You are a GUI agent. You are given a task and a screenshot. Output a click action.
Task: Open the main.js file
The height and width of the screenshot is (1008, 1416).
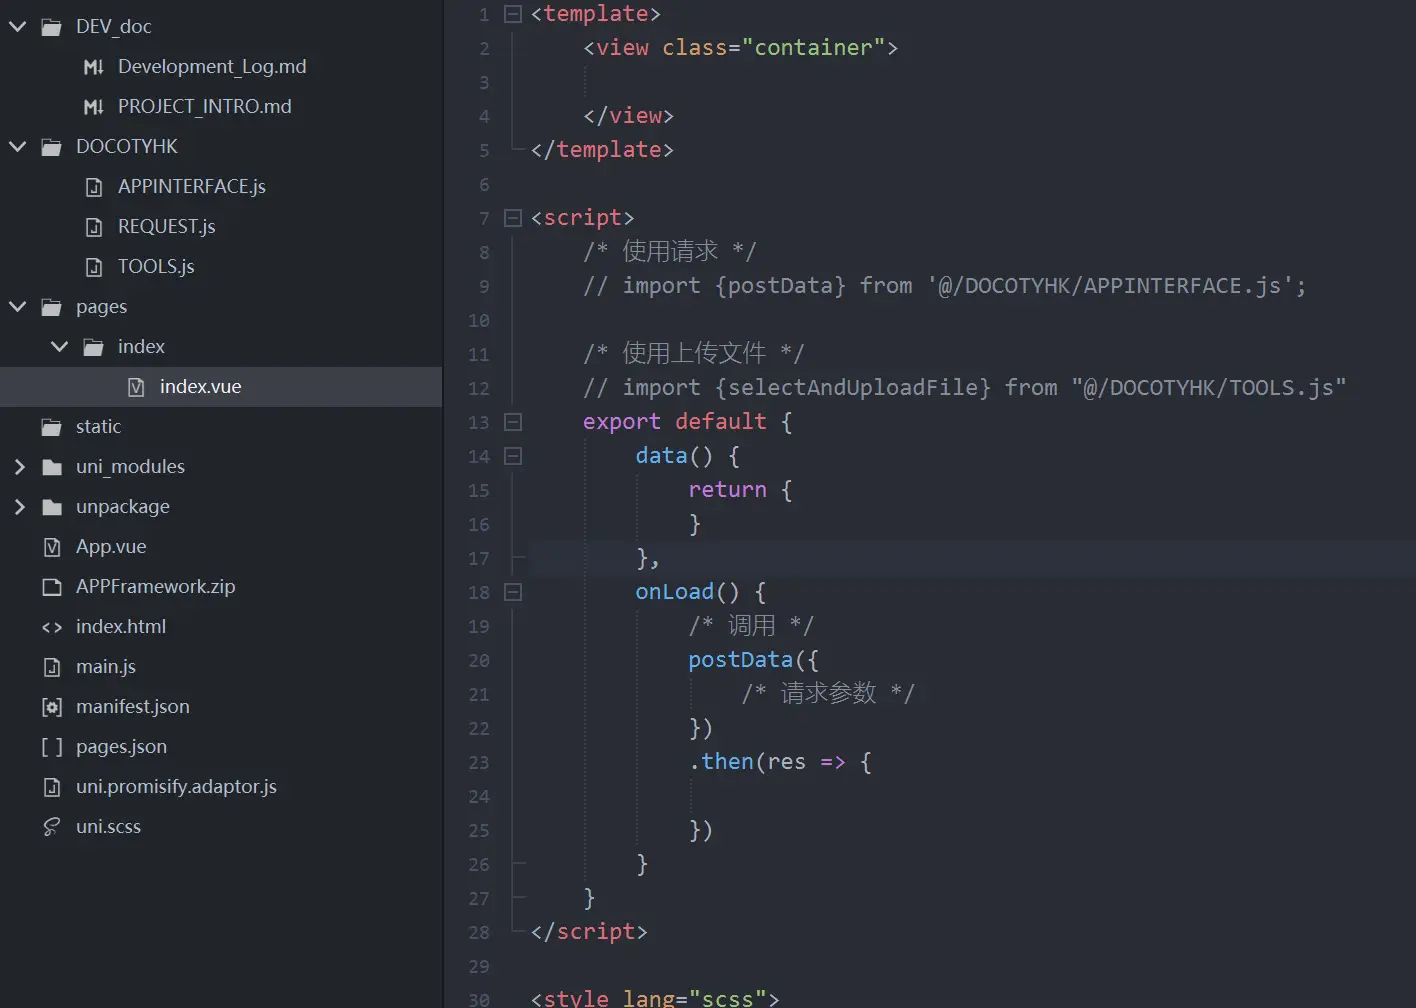106,667
